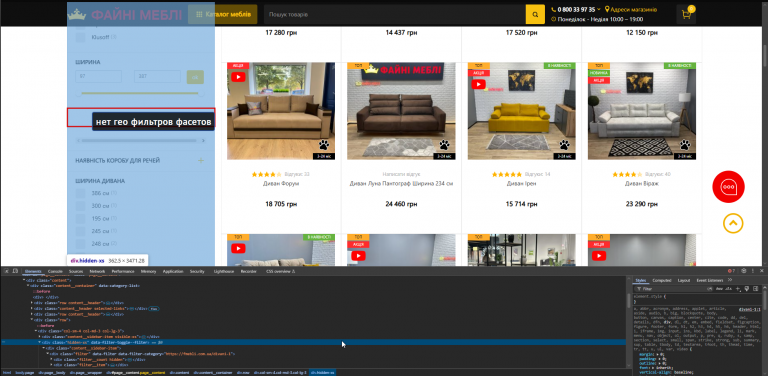
Task: Click the yellow scroll-to-top arrow button
Action: tap(733, 223)
